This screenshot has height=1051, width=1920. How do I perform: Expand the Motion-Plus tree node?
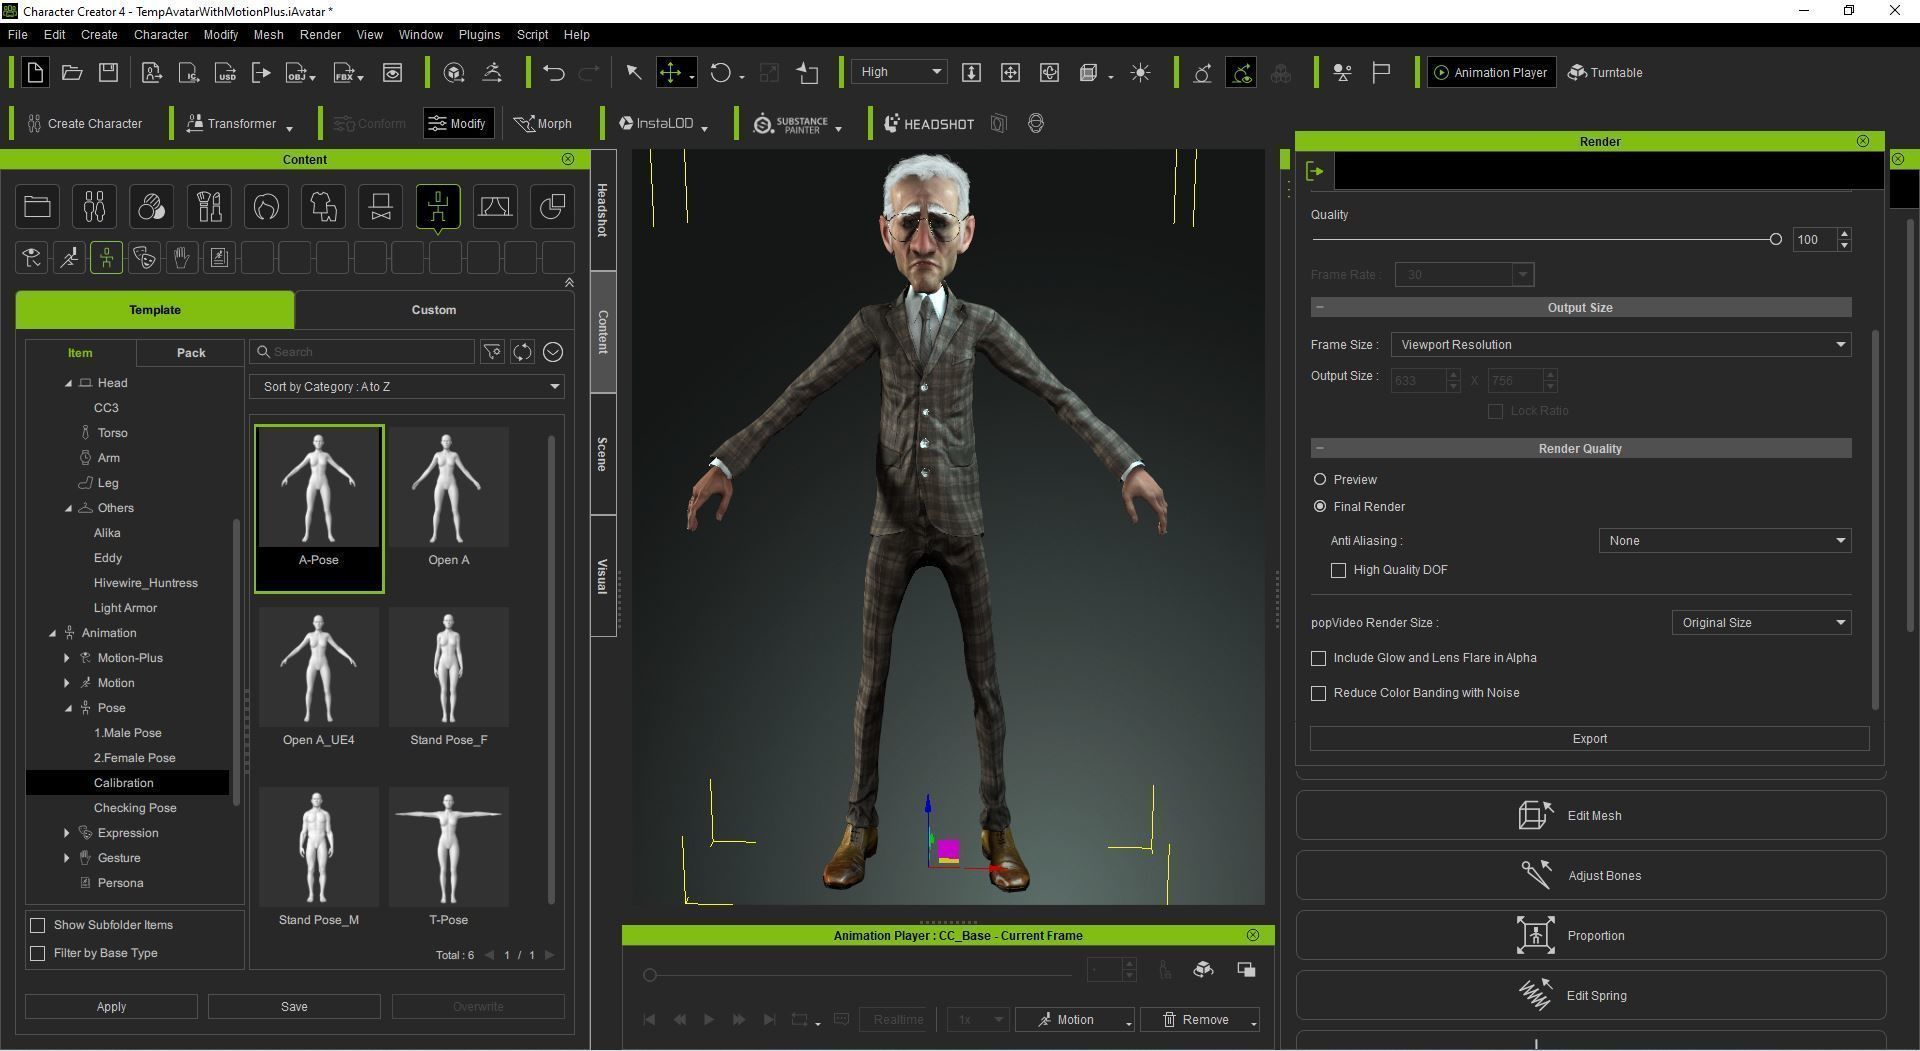pos(67,658)
